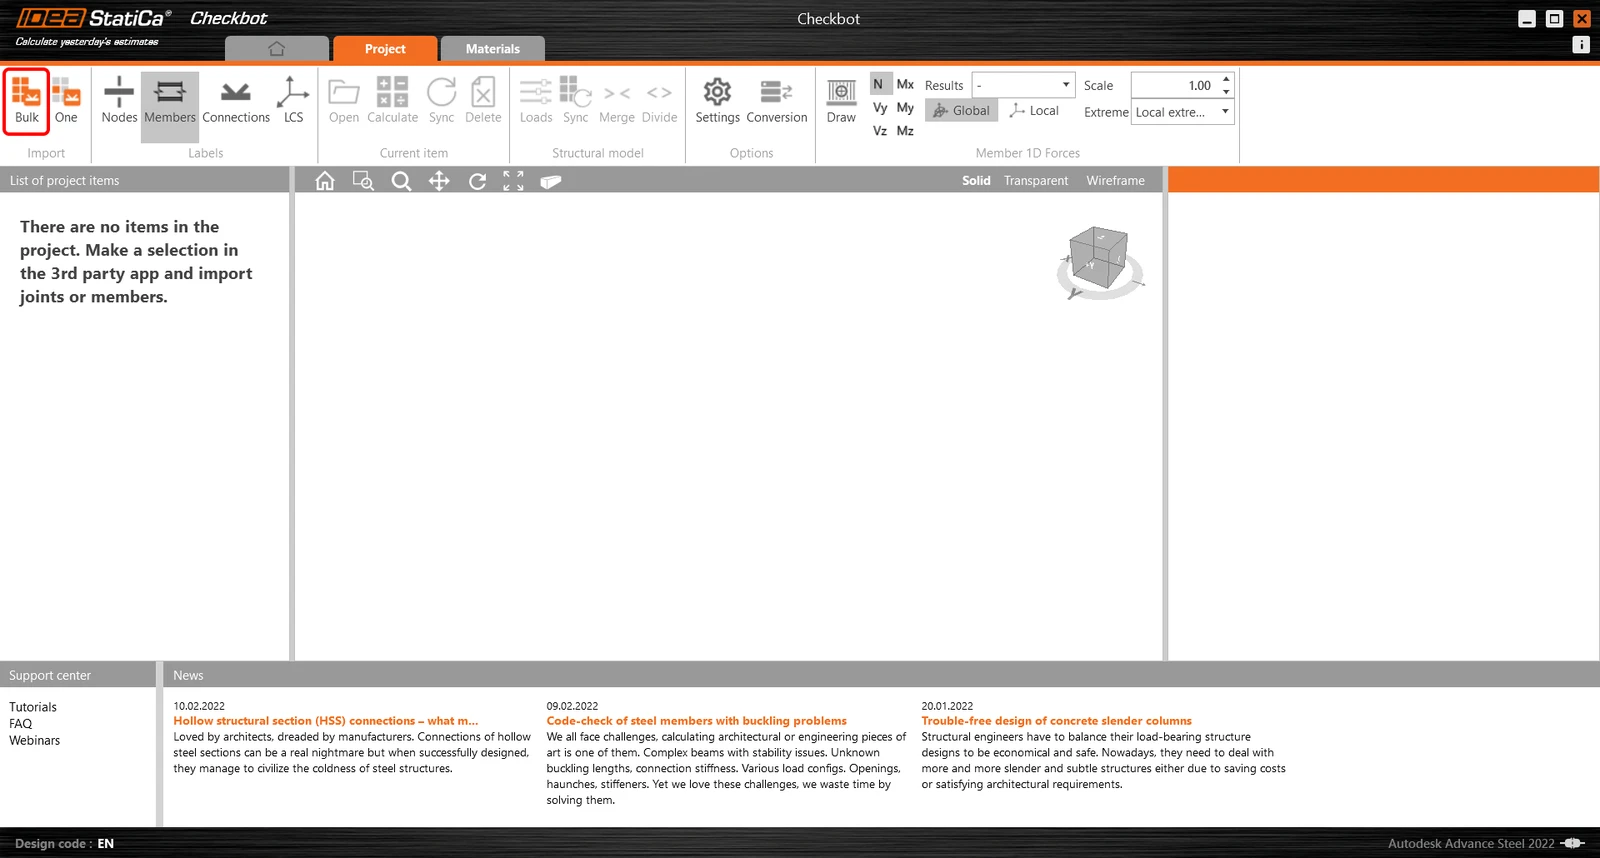Select the Vy force component
This screenshot has height=858, width=1600.
(x=880, y=108)
